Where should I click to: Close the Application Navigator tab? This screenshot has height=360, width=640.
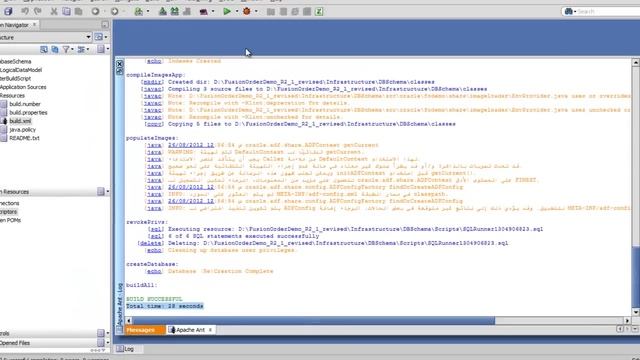point(34,24)
